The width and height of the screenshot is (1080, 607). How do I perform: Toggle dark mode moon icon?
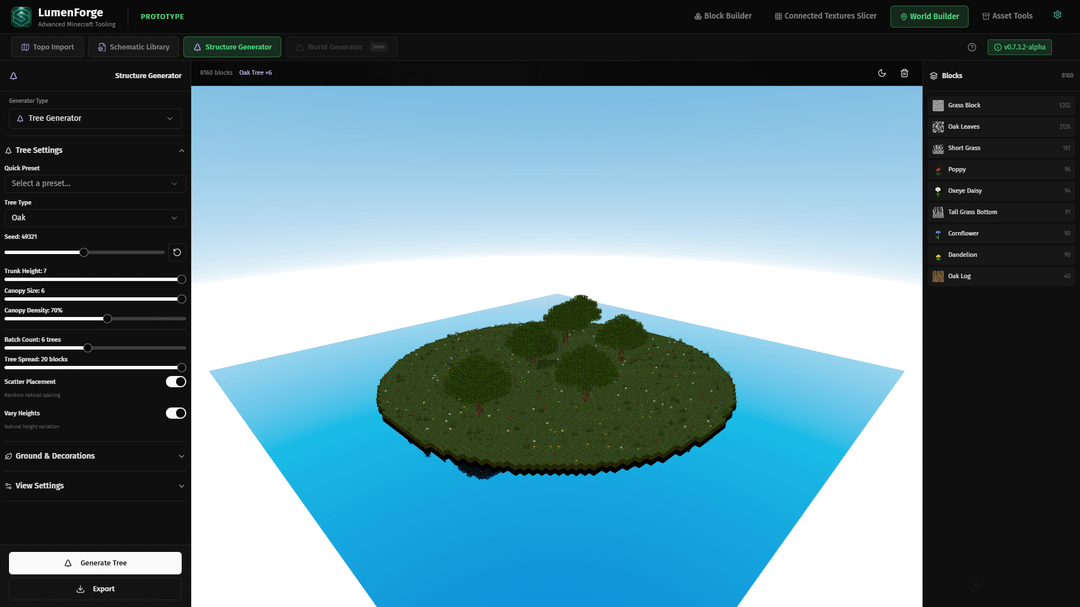[x=882, y=73]
